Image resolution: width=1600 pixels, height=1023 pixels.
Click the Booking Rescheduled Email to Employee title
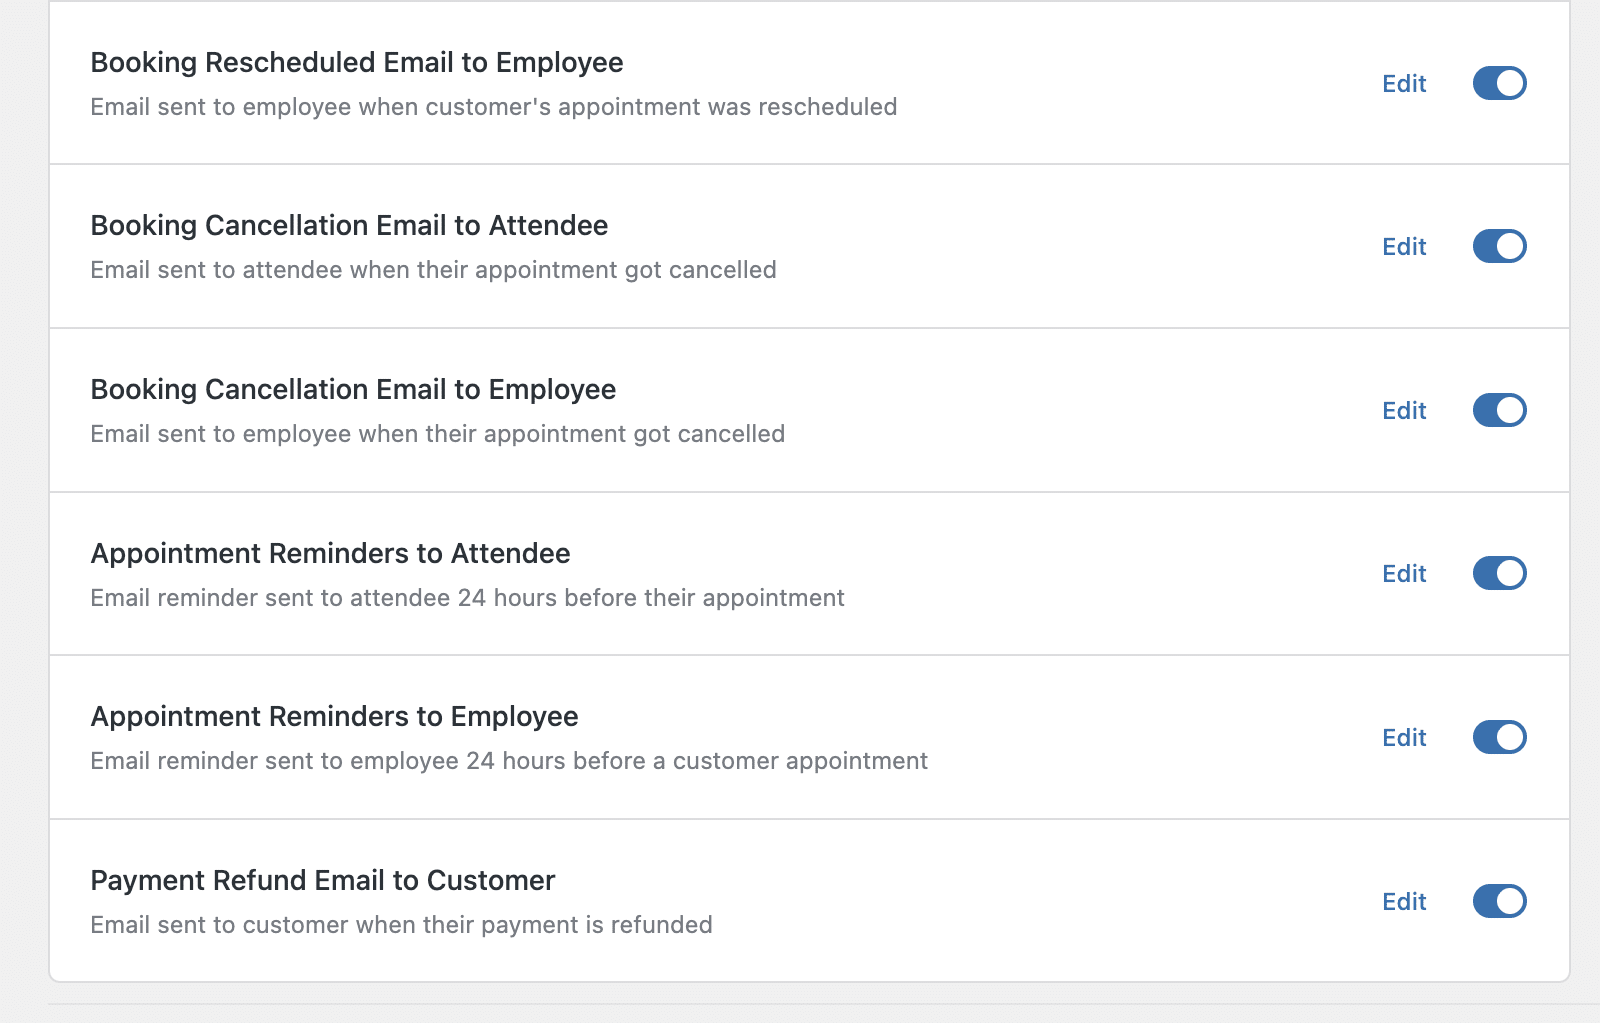(x=357, y=63)
